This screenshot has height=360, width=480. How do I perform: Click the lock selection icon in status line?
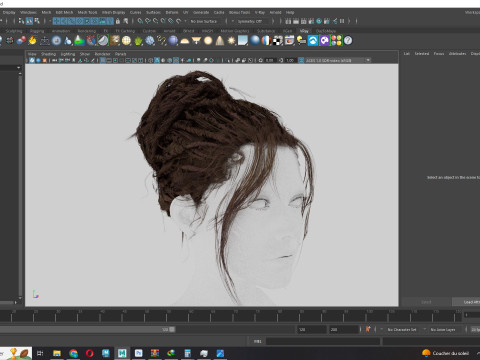click(x=118, y=21)
